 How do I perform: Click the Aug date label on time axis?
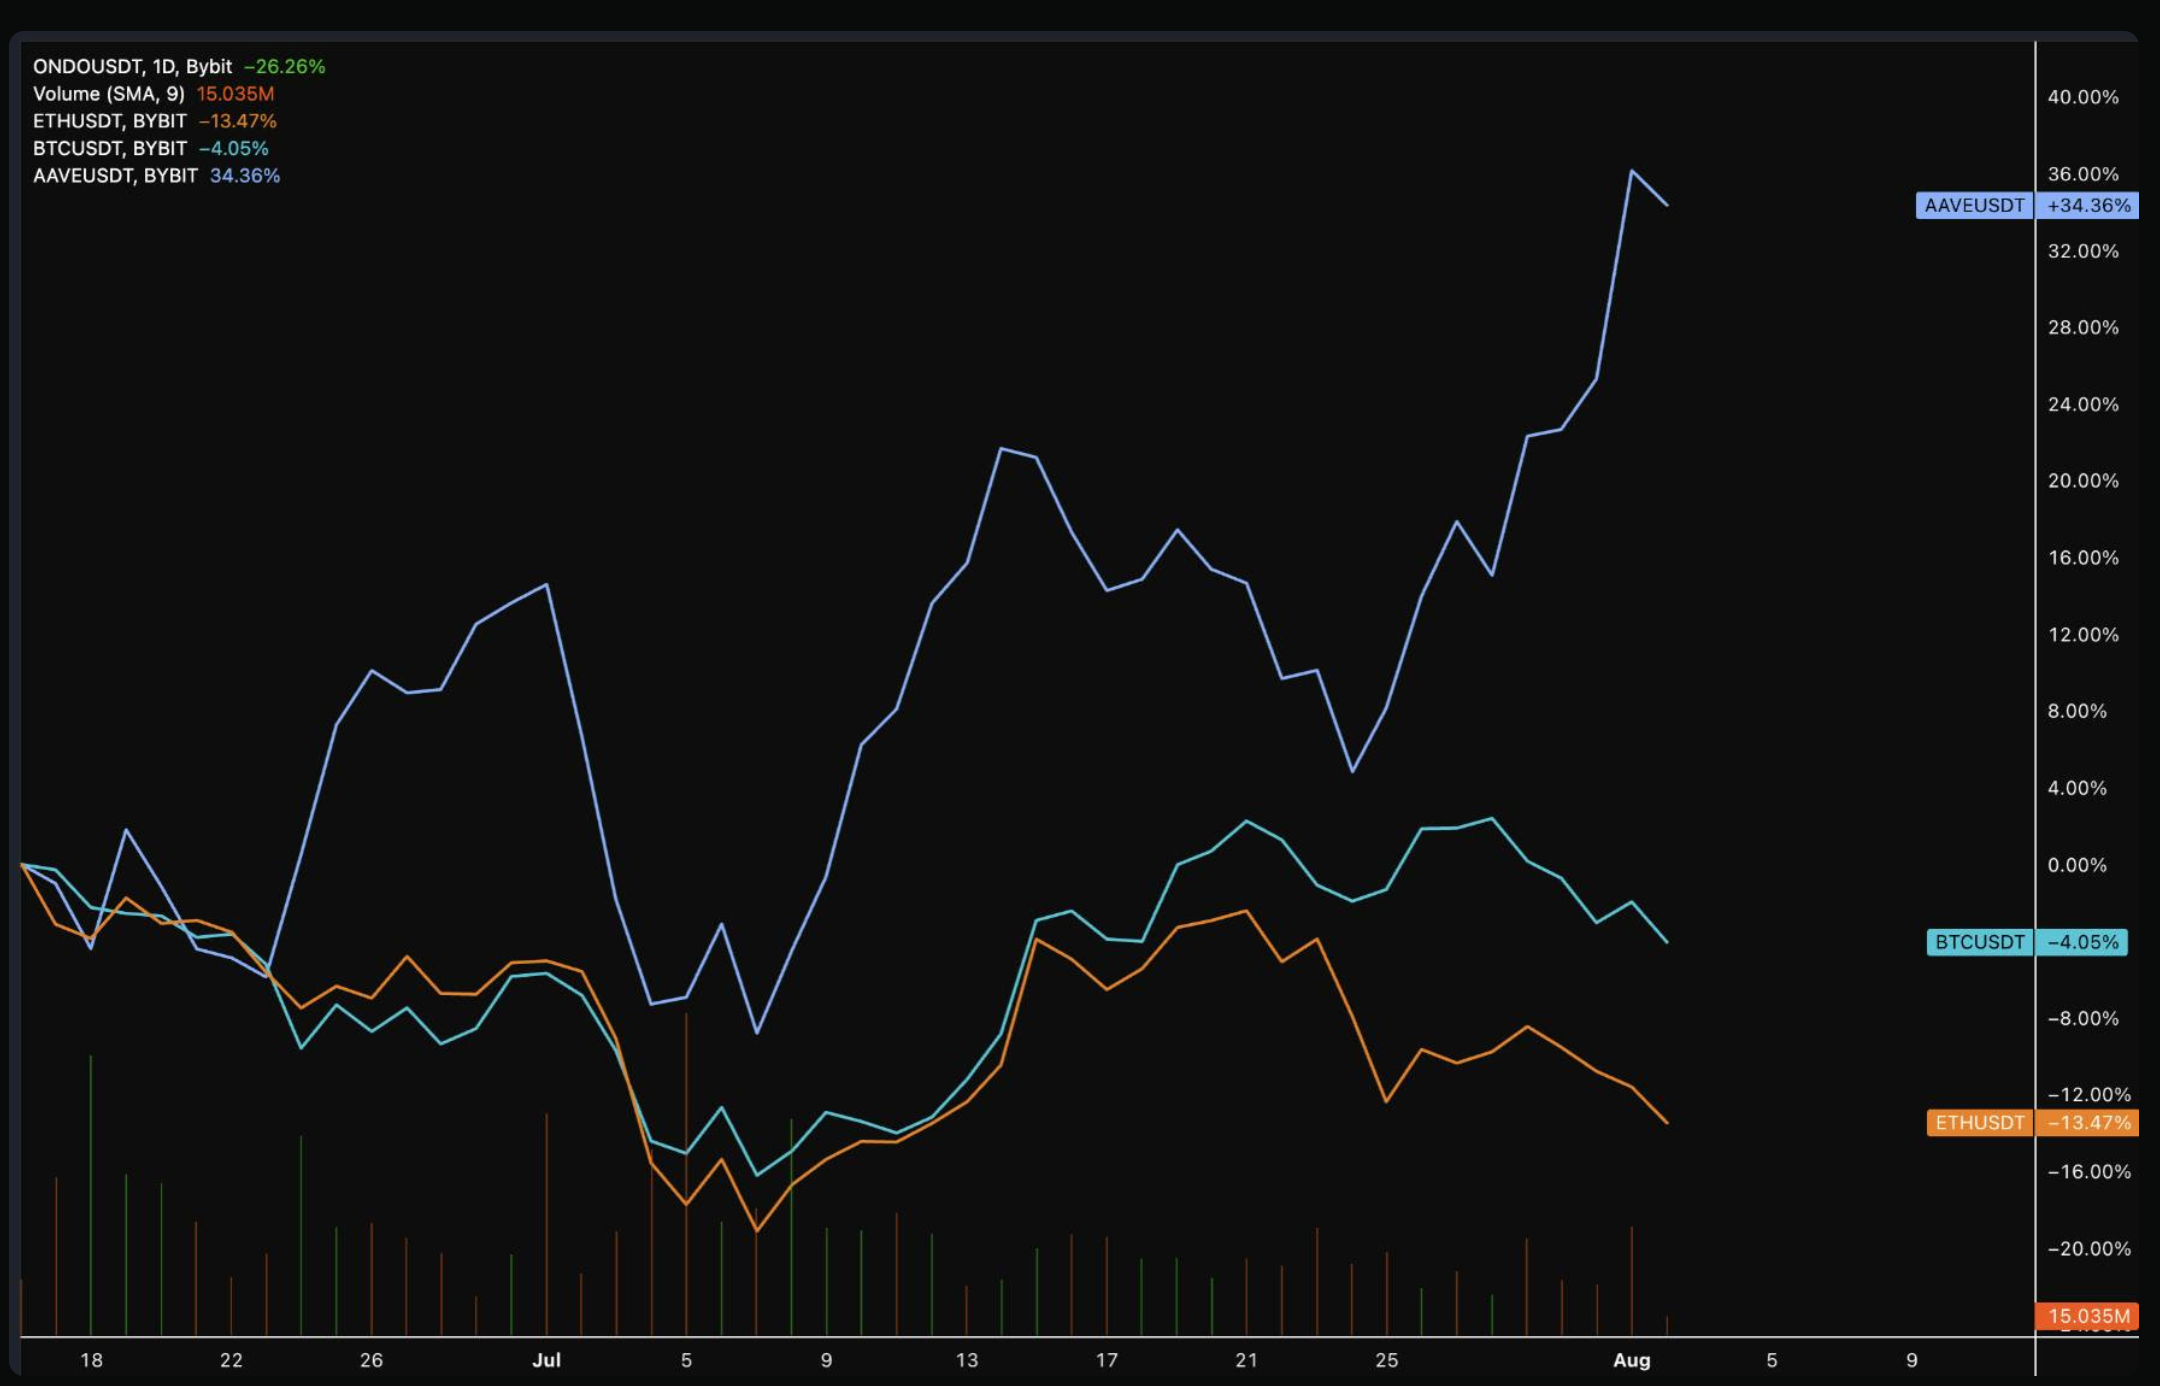coord(1631,1360)
